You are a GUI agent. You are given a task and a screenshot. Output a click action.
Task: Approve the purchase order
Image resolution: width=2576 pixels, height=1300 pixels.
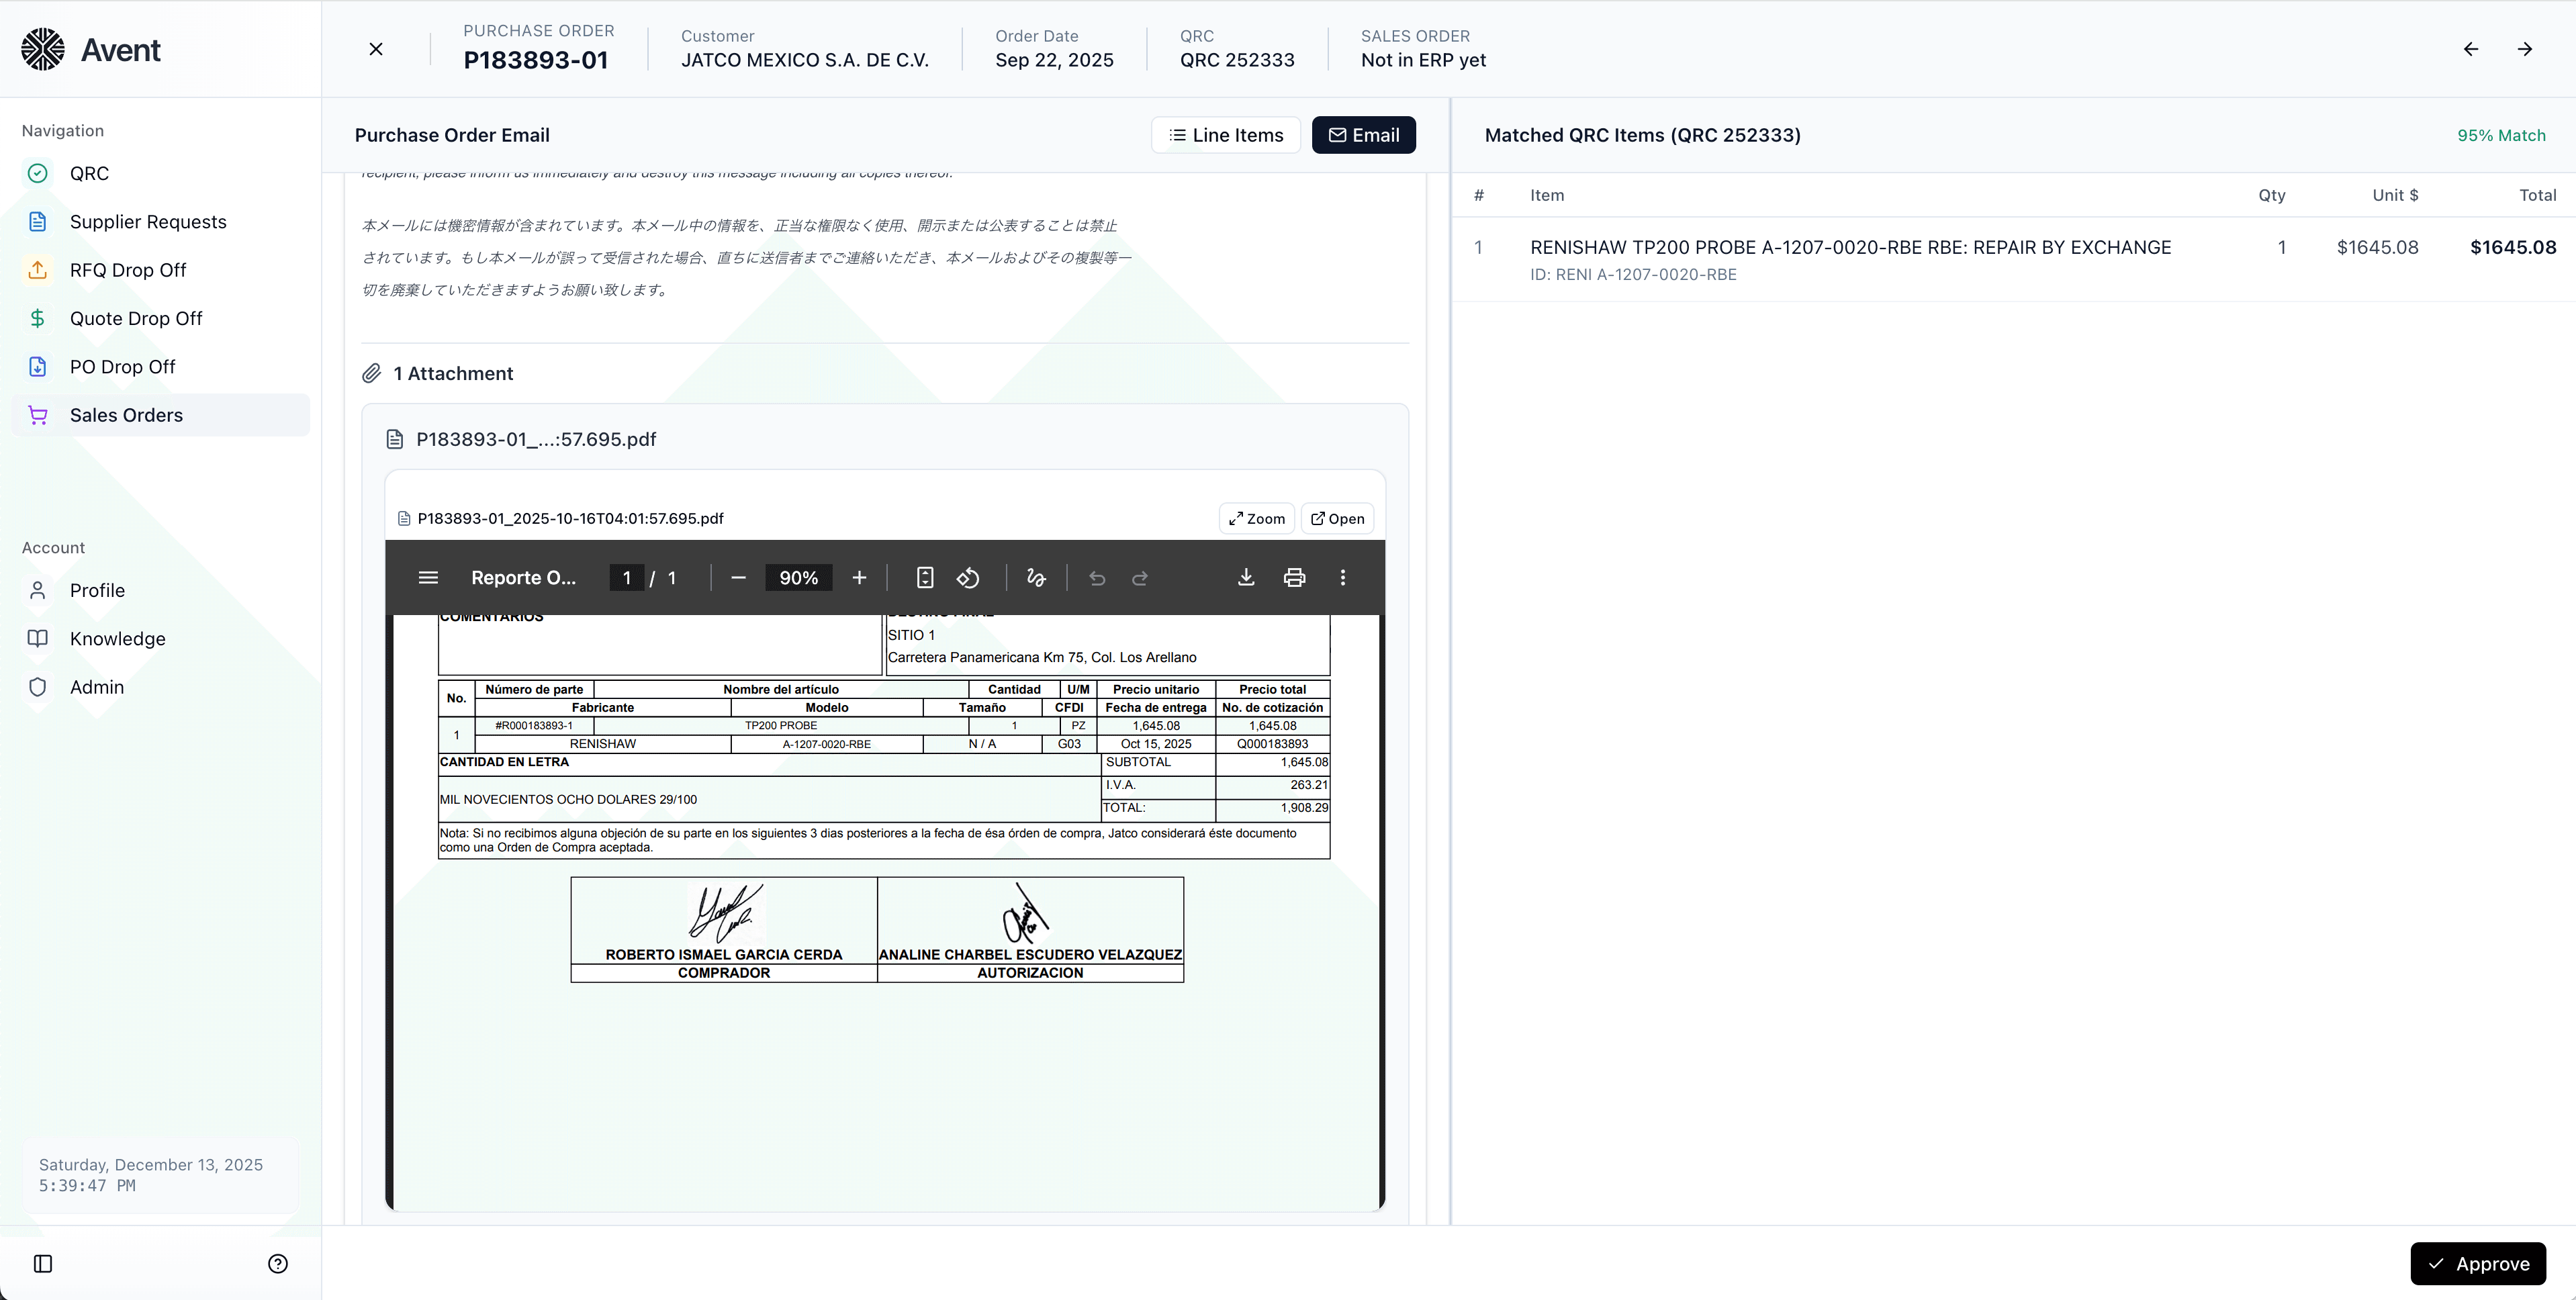[x=2477, y=1264]
